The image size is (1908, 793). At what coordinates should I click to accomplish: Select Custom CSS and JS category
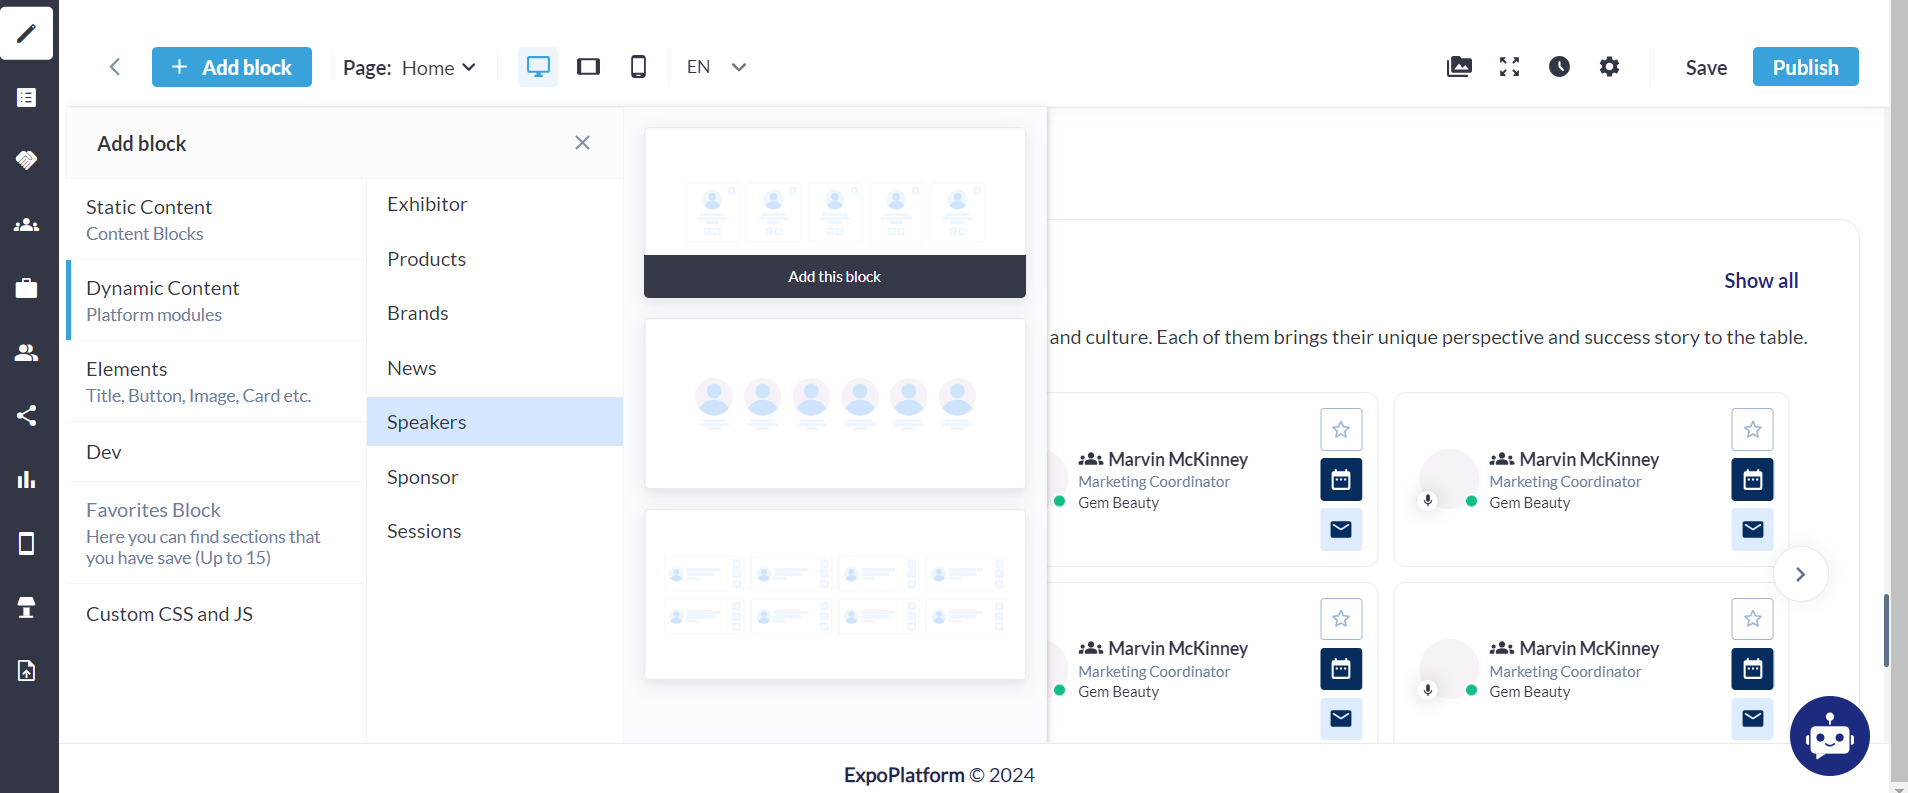pyautogui.click(x=216, y=614)
